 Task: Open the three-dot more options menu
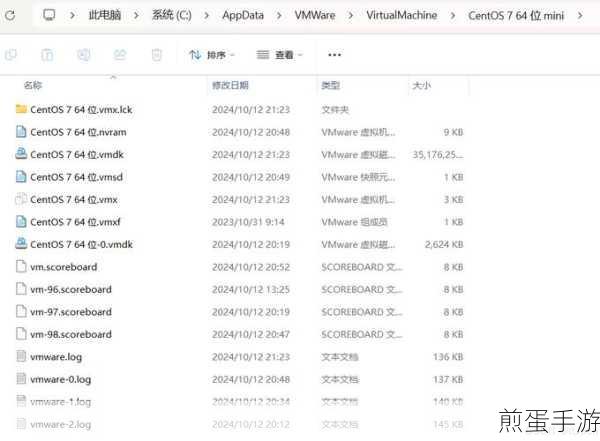[334, 55]
